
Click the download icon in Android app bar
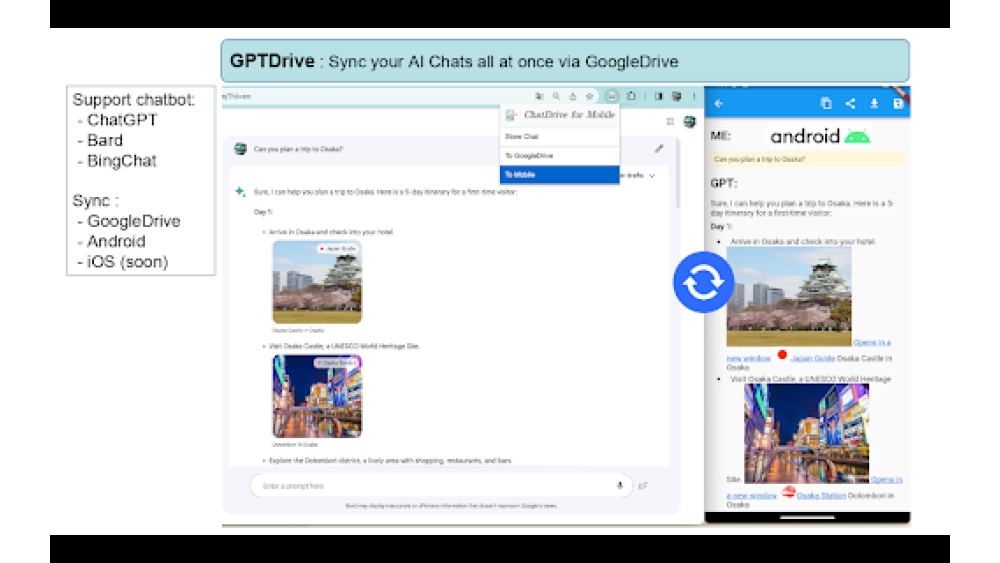click(874, 103)
